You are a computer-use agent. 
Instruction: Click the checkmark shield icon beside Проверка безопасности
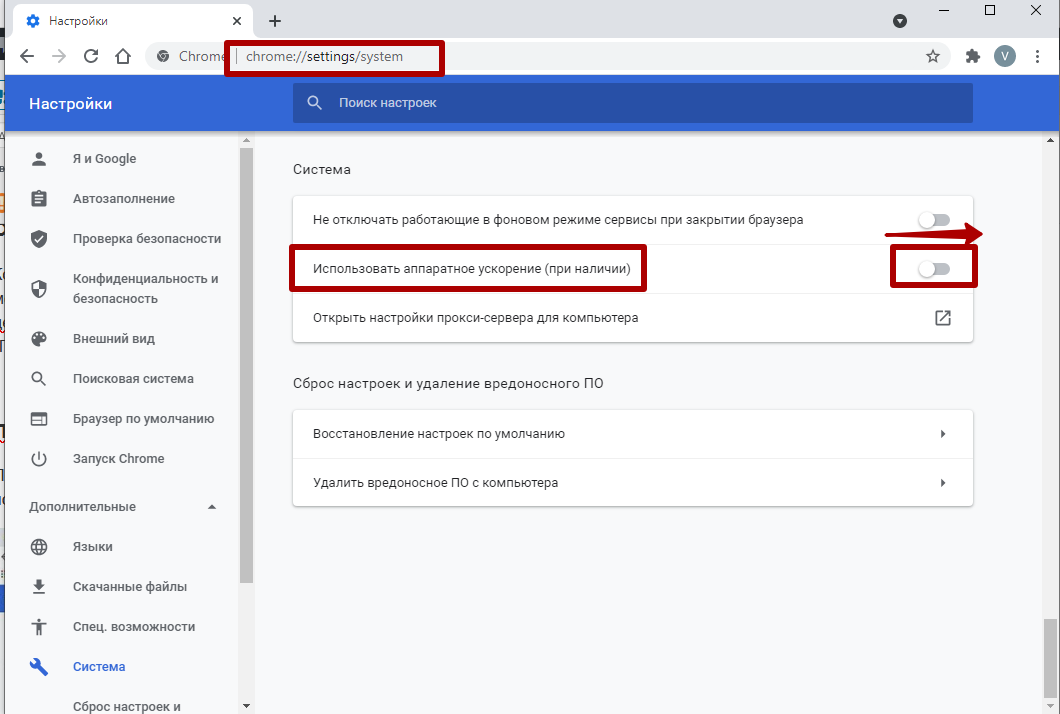[x=39, y=239]
